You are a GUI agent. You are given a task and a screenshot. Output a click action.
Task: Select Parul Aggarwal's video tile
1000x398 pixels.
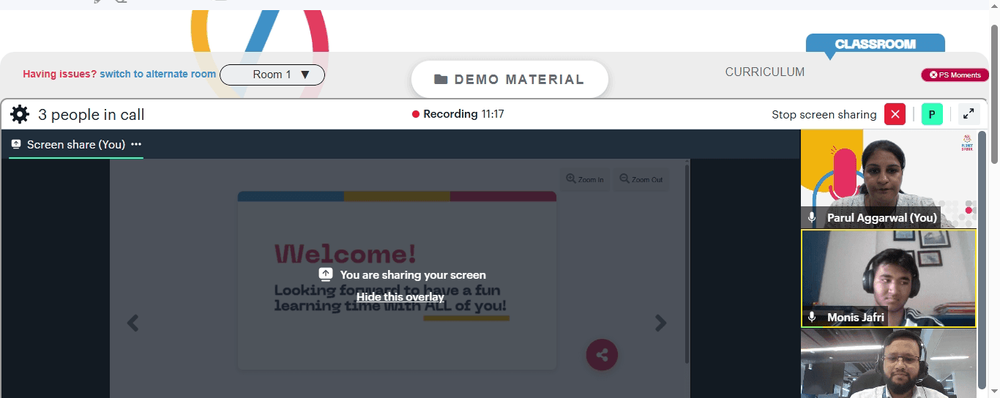(888, 179)
